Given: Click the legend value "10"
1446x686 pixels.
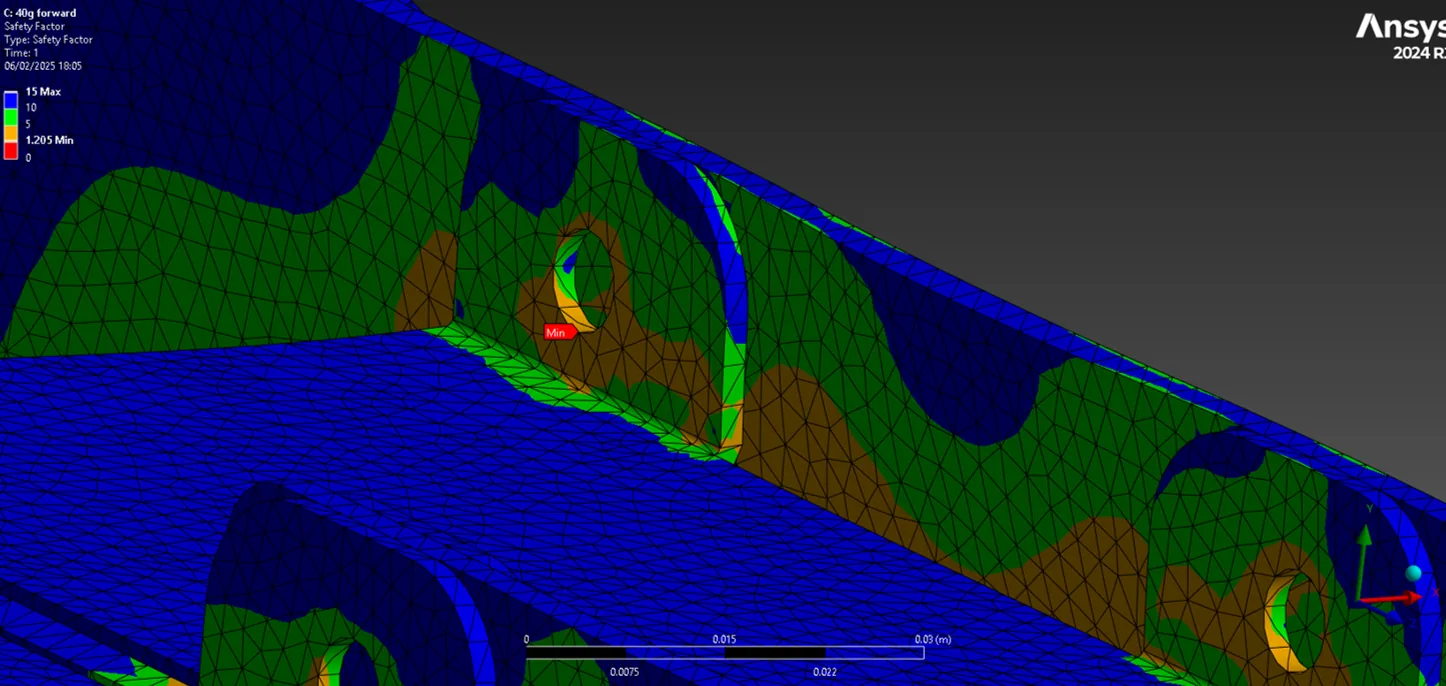Looking at the screenshot, I should (31, 108).
